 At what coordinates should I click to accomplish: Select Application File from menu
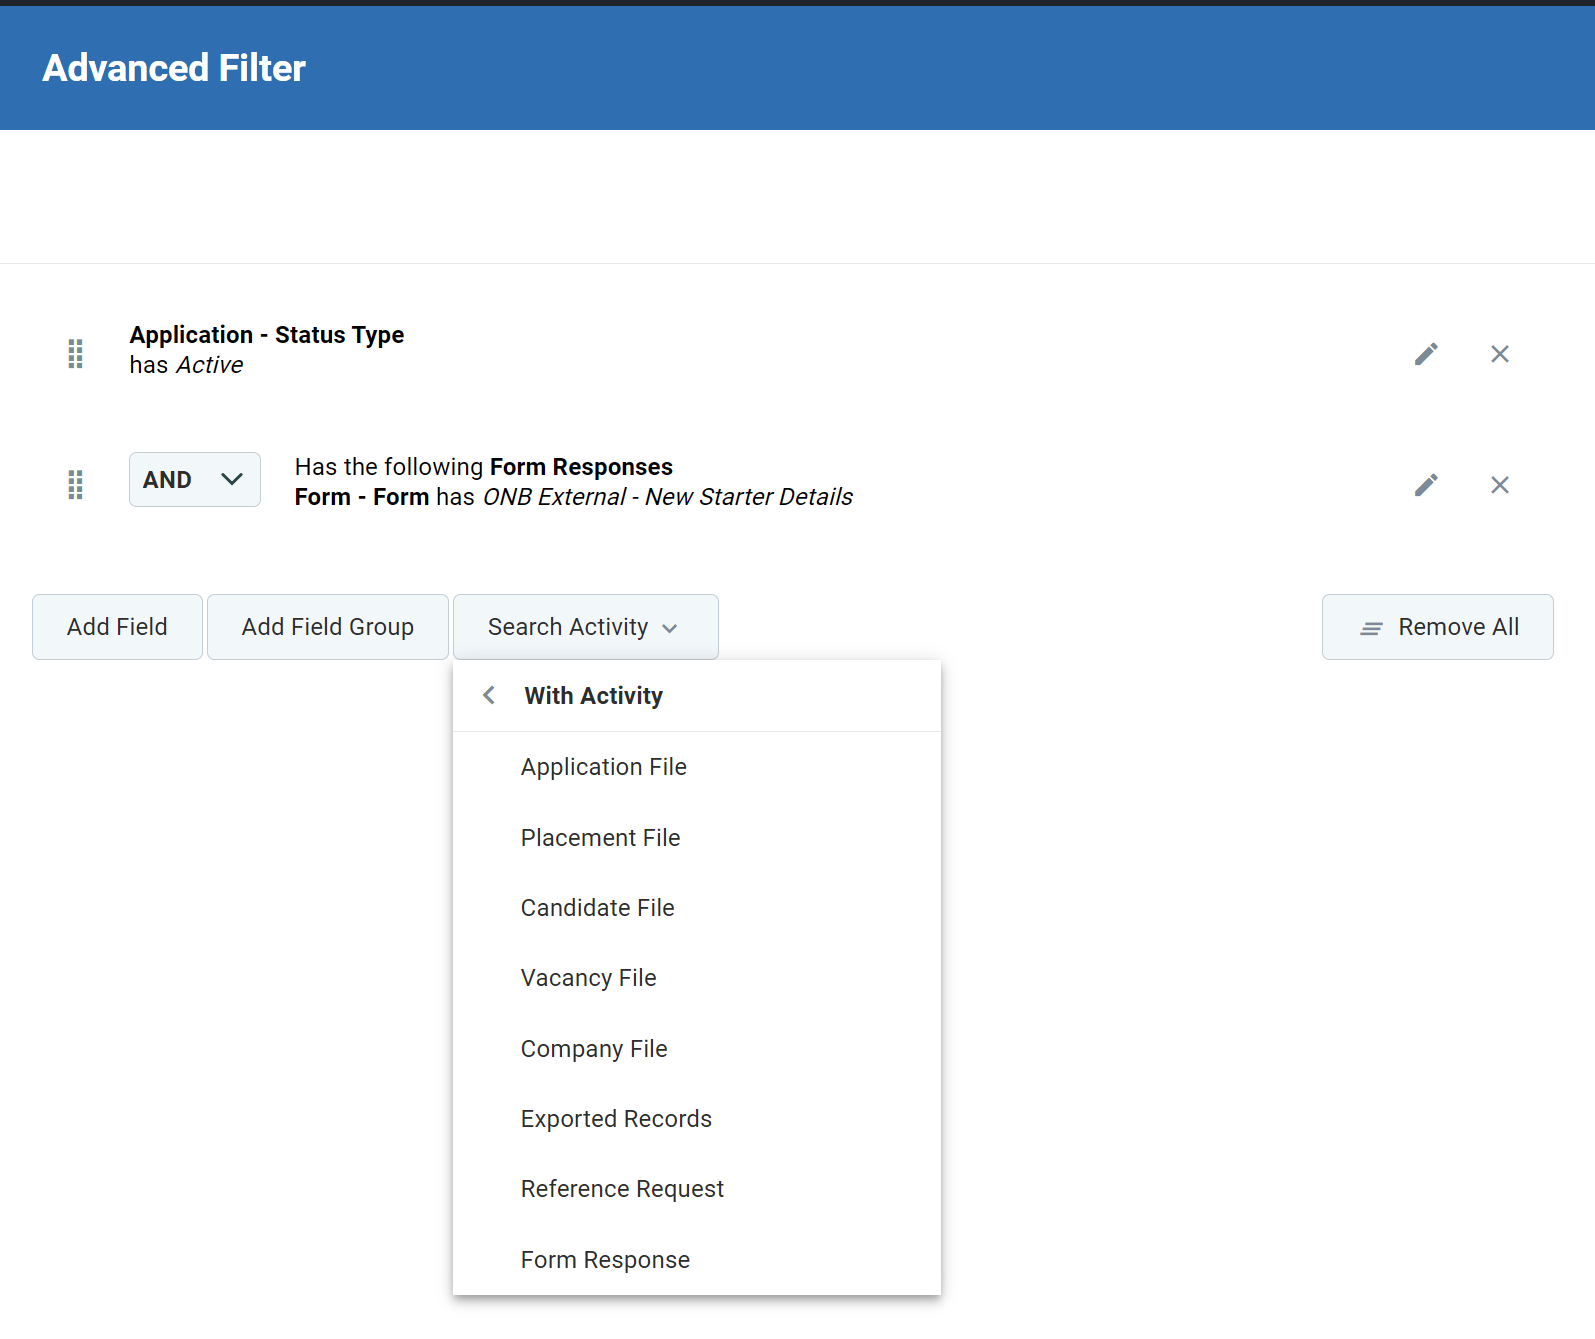point(697,767)
